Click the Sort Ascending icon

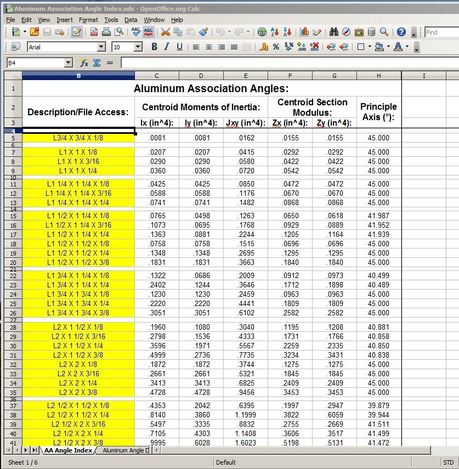click(x=275, y=32)
